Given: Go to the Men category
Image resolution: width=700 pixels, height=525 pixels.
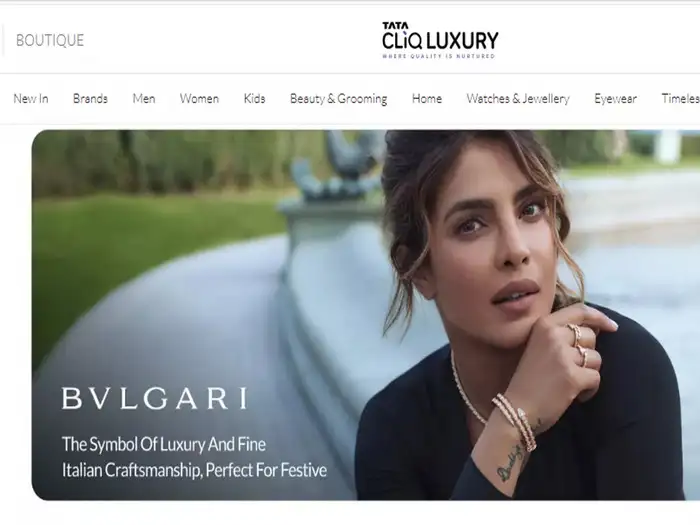Looking at the screenshot, I should [x=144, y=98].
